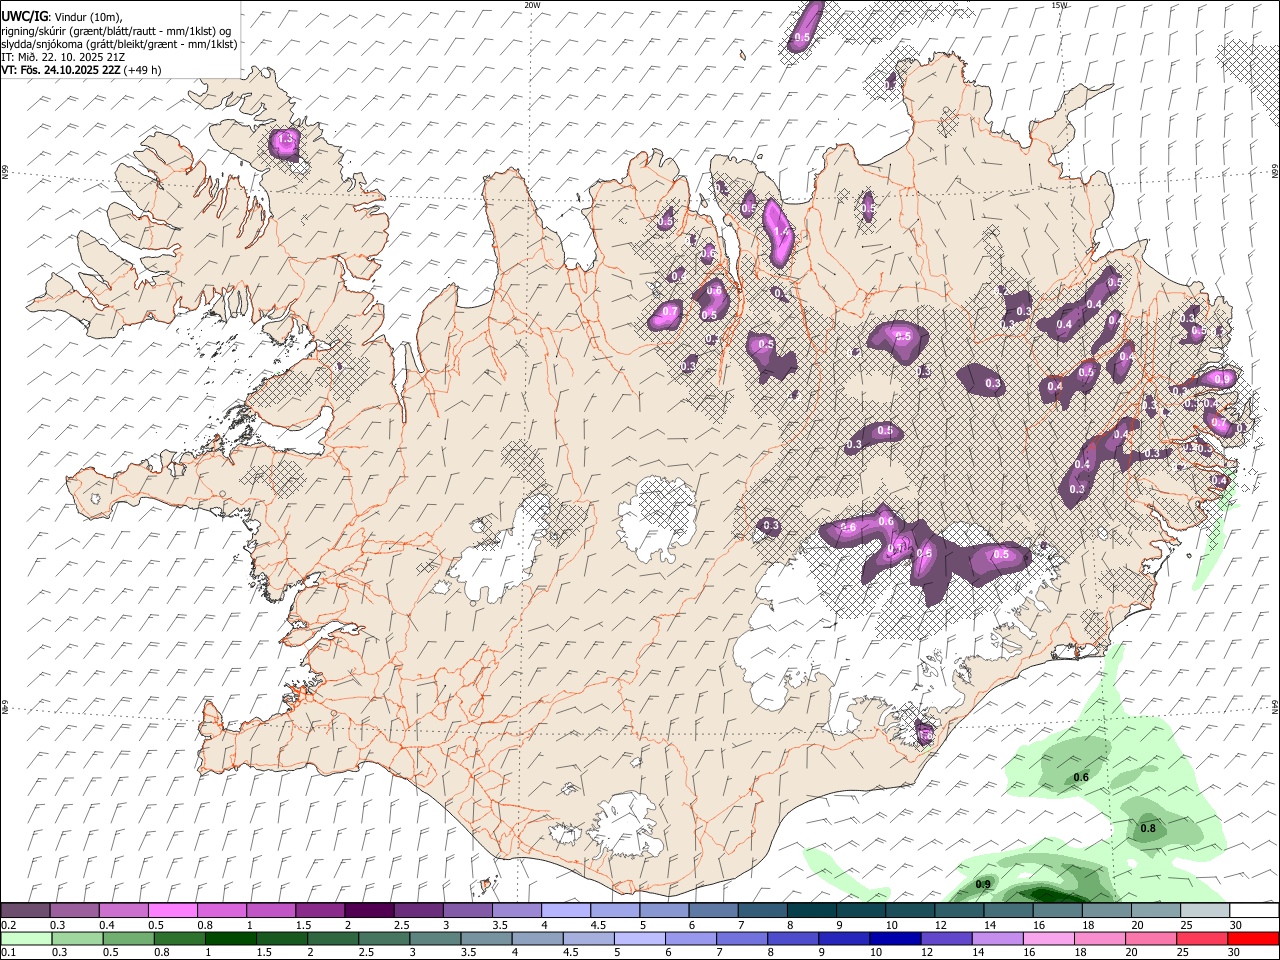Select the bright red 30 swatch in lower legend

coord(1252,938)
